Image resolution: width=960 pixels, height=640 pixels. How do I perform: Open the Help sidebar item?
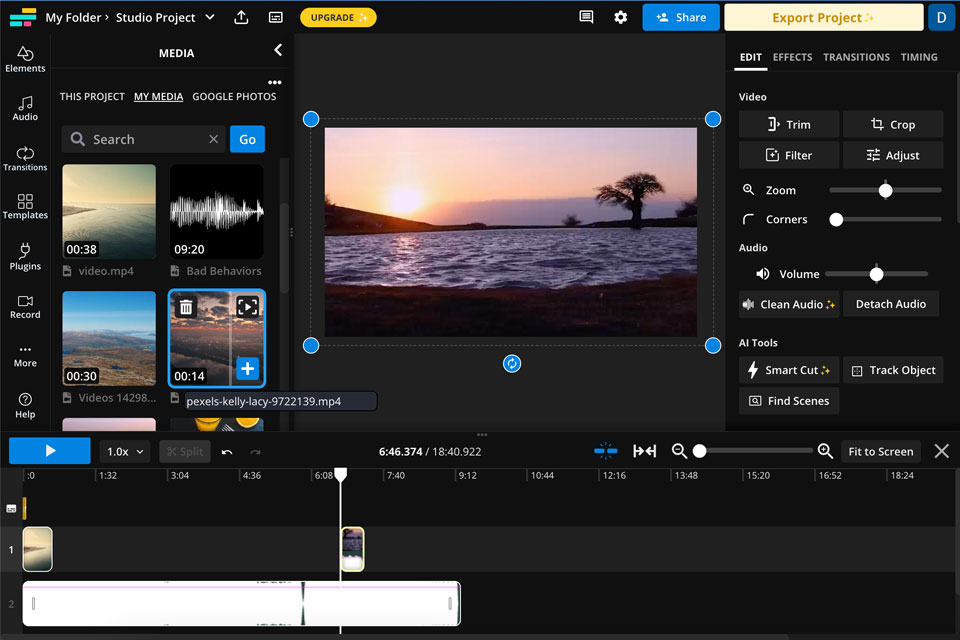(25, 406)
